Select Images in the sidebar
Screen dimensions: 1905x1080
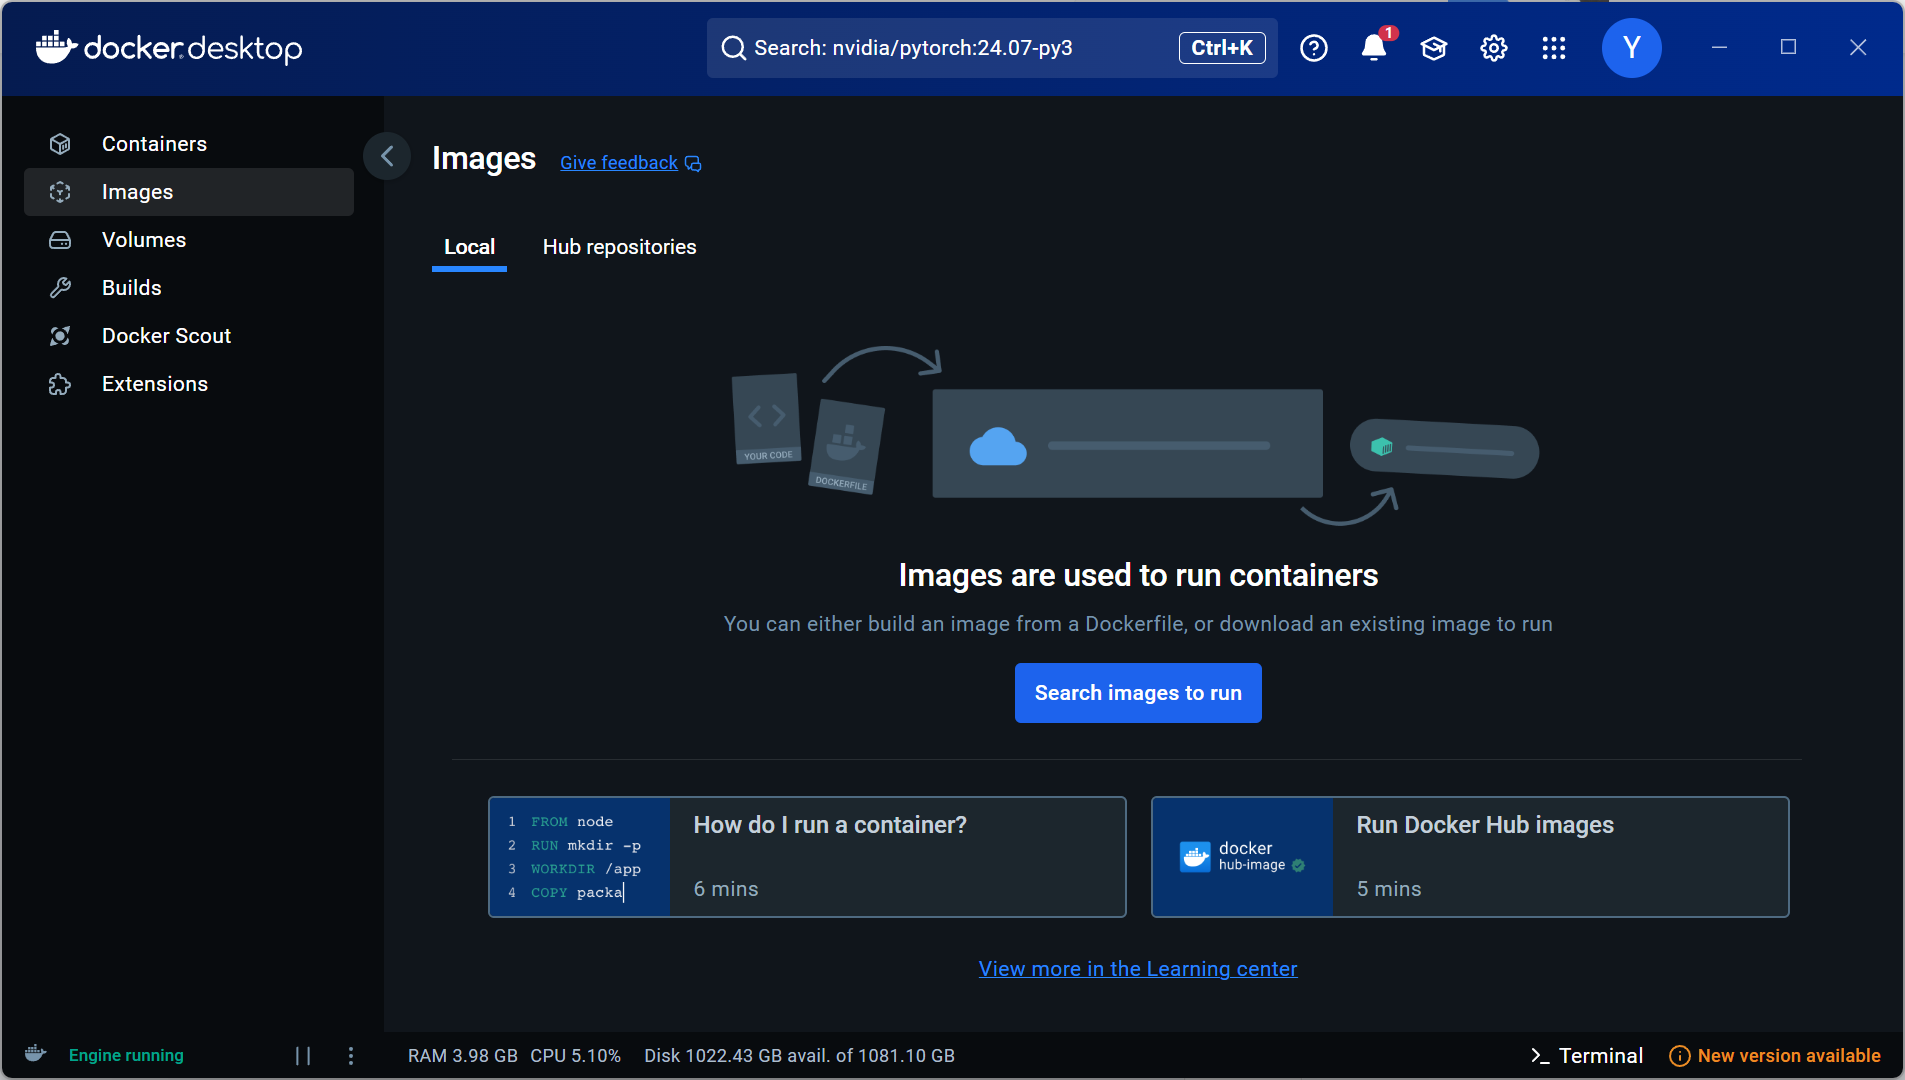189,192
